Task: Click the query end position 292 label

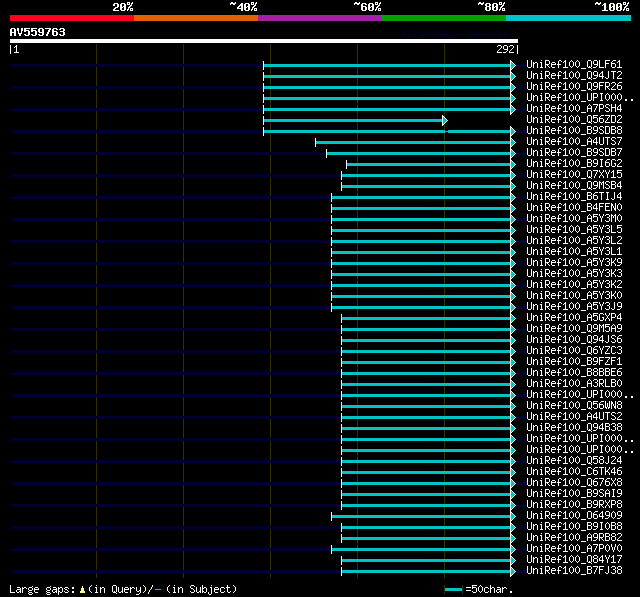Action: pos(505,49)
